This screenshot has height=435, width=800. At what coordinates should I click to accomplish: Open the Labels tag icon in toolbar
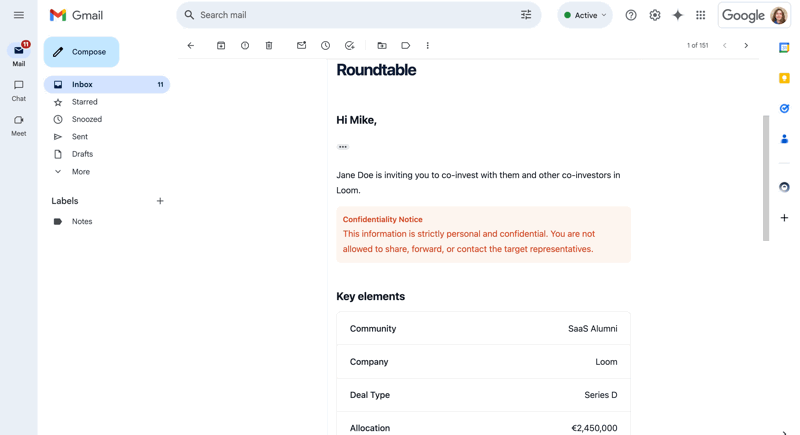point(406,45)
